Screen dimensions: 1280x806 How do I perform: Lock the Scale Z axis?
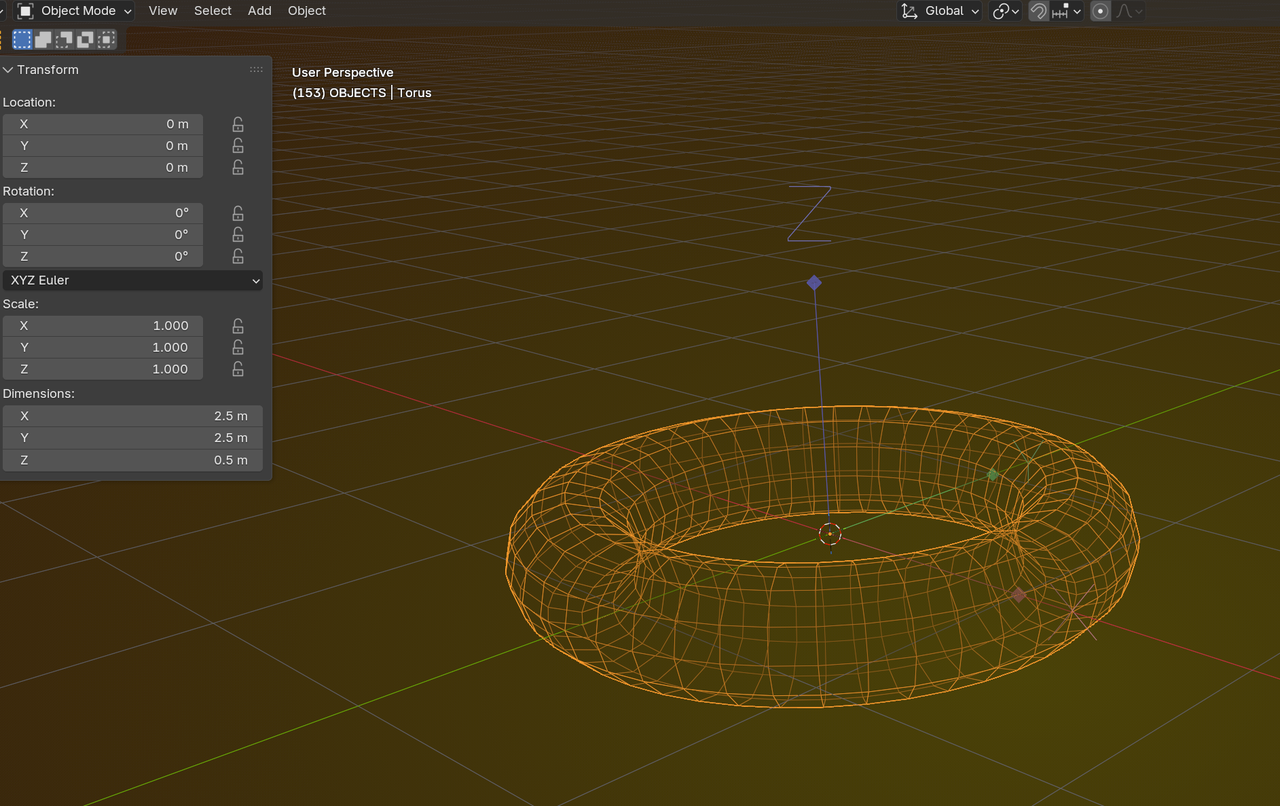click(238, 370)
